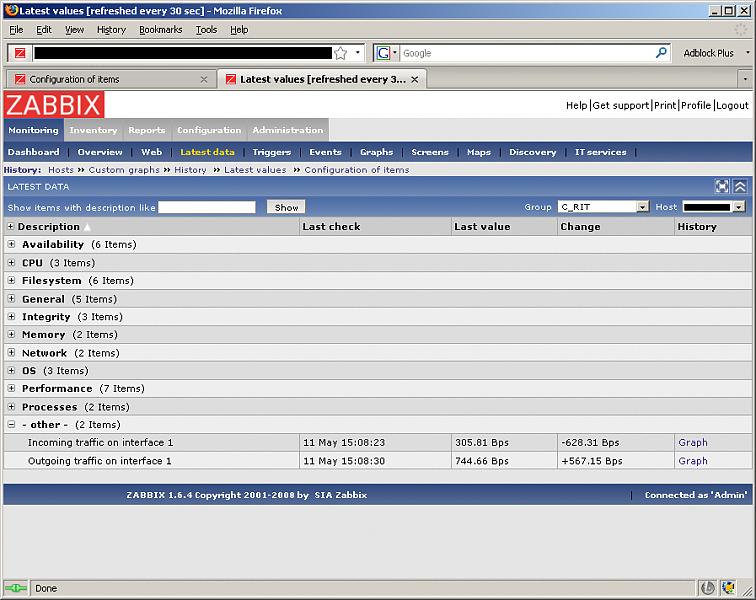Click the fullscreen icon in Latest Data header
Image resolution: width=756 pixels, height=600 pixels.
click(x=722, y=186)
